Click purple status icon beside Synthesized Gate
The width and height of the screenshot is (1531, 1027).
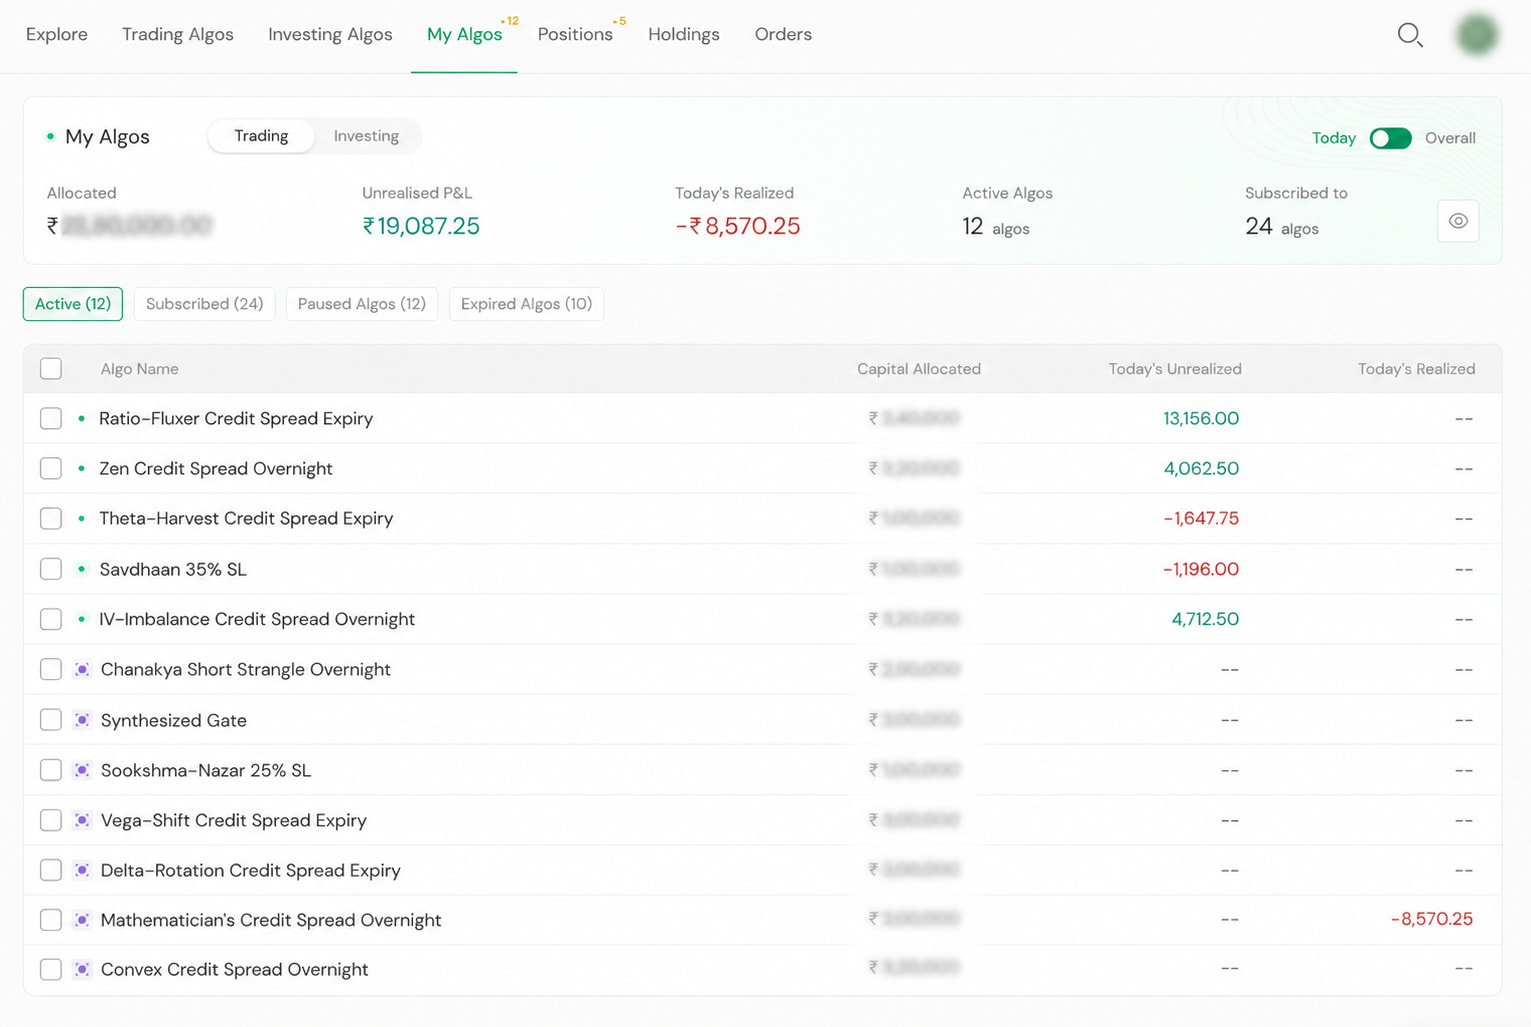coord(82,720)
